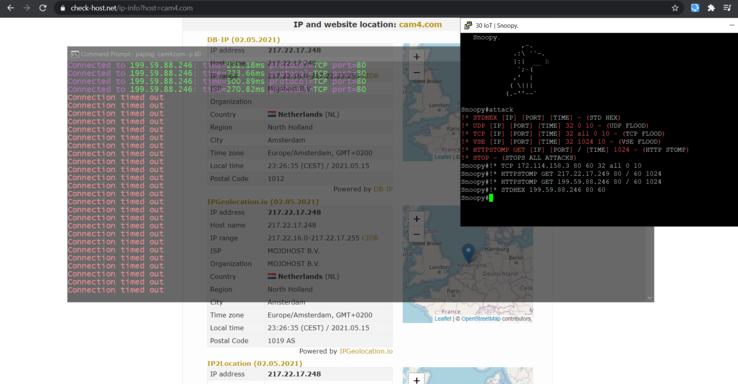Screen dimensions: 738x384
Task: Click the PuTTY icon in Snoopy window title
Action: pyautogui.click(x=468, y=25)
